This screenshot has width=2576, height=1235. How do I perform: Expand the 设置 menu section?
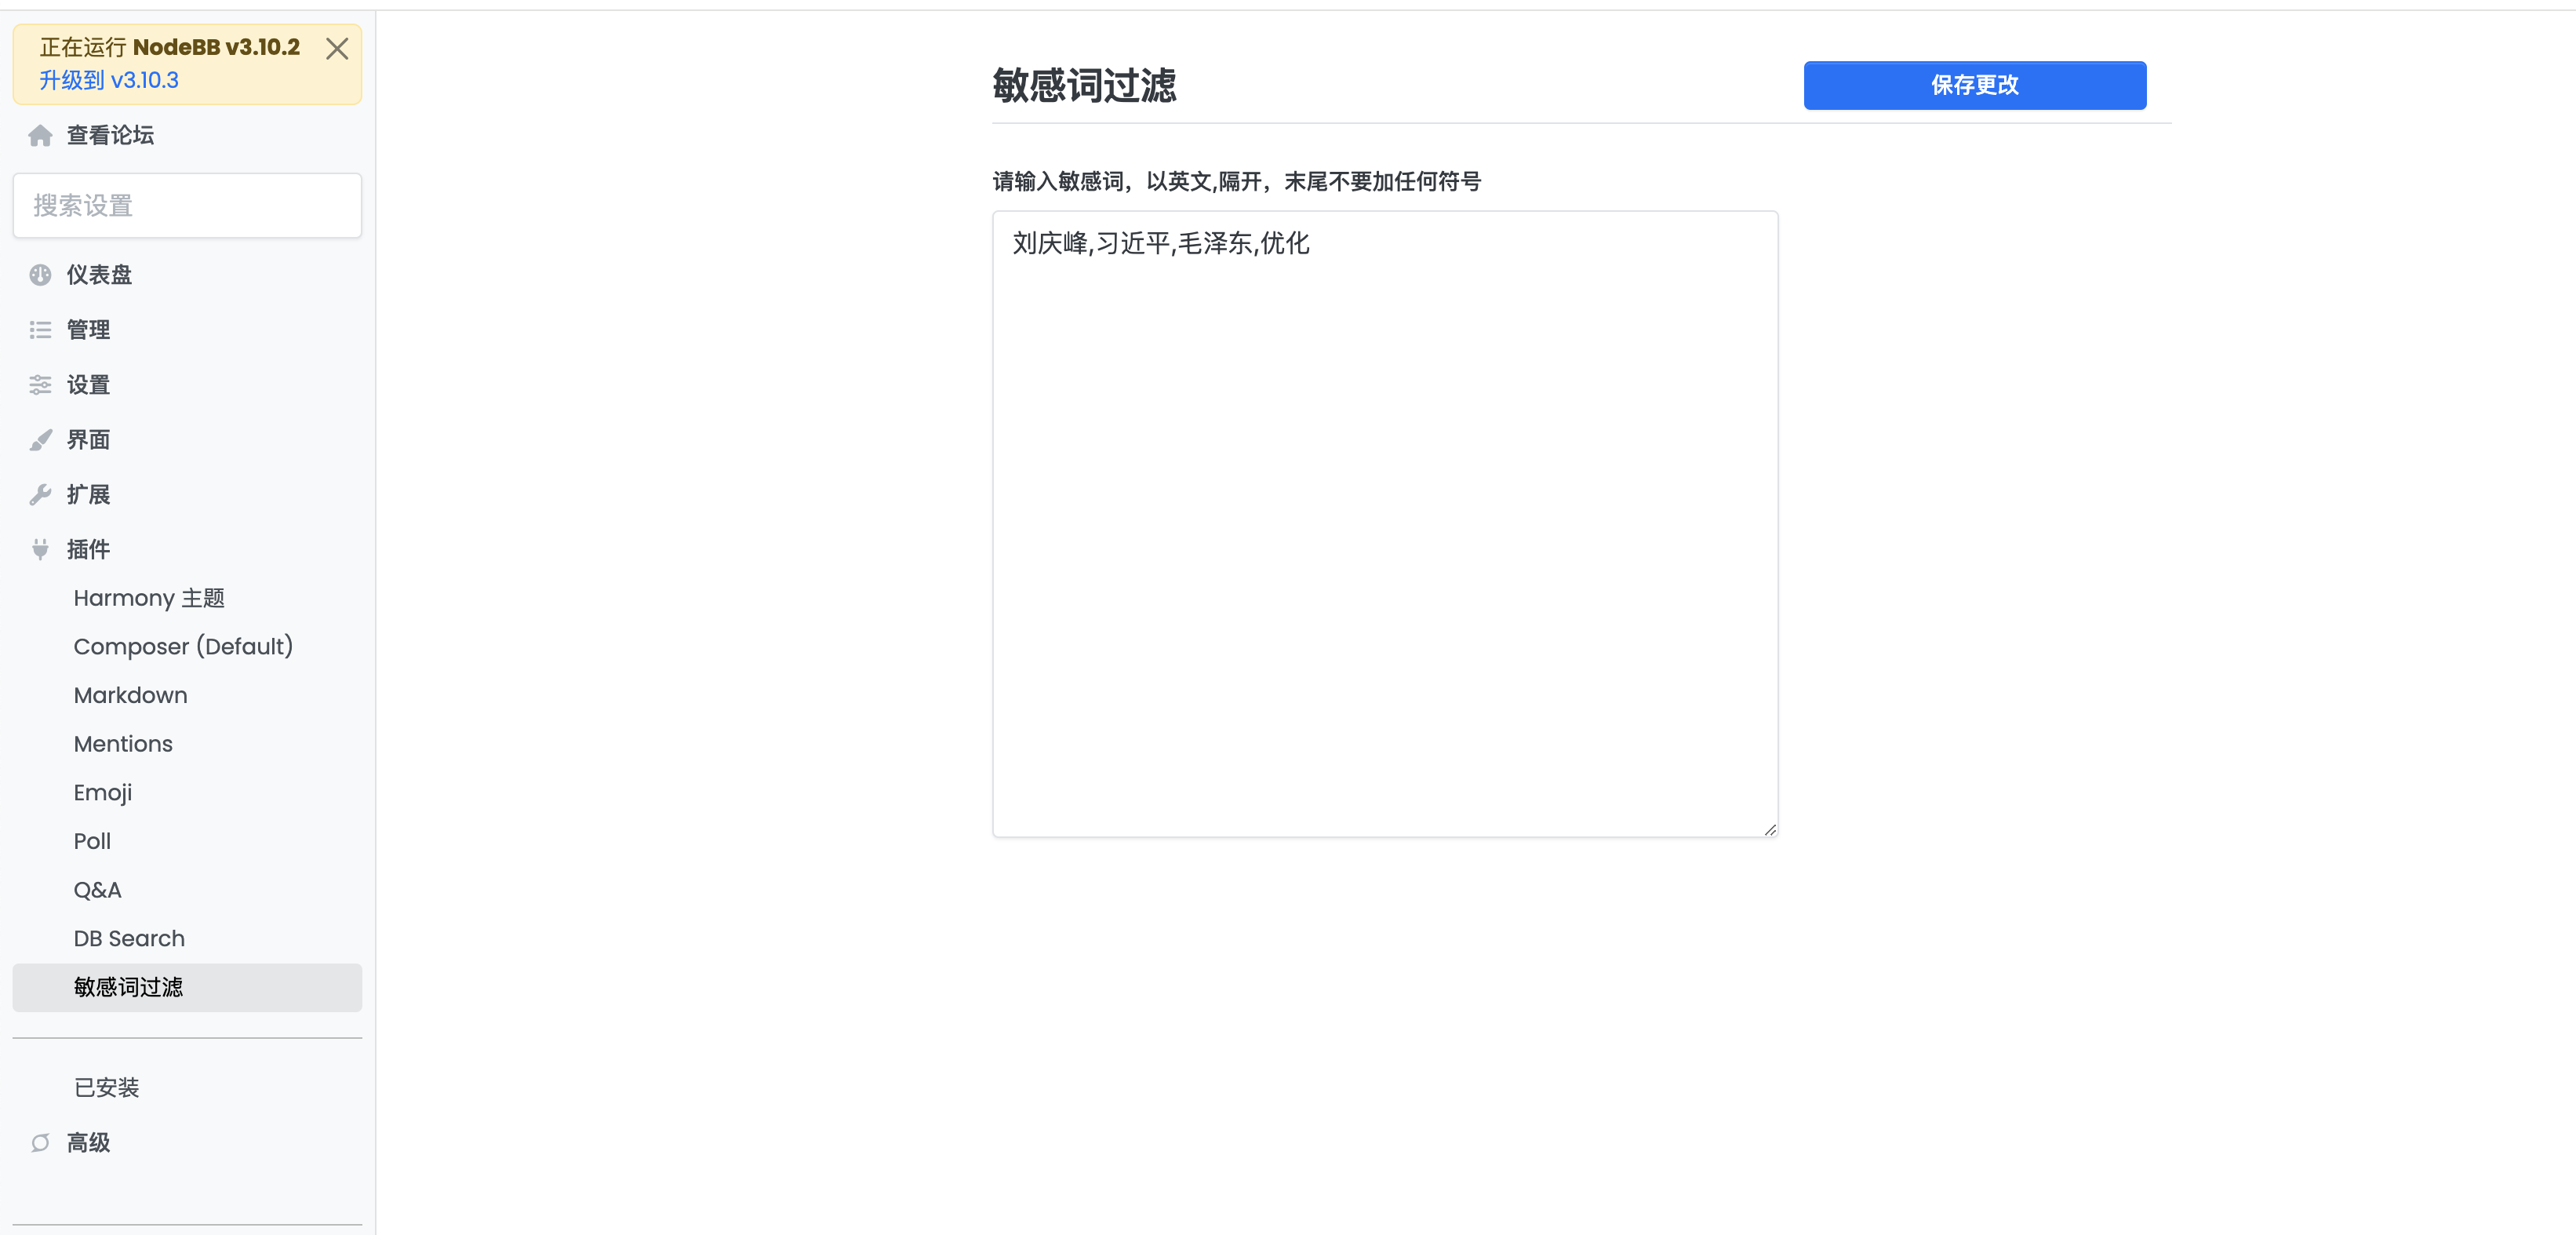click(x=88, y=385)
